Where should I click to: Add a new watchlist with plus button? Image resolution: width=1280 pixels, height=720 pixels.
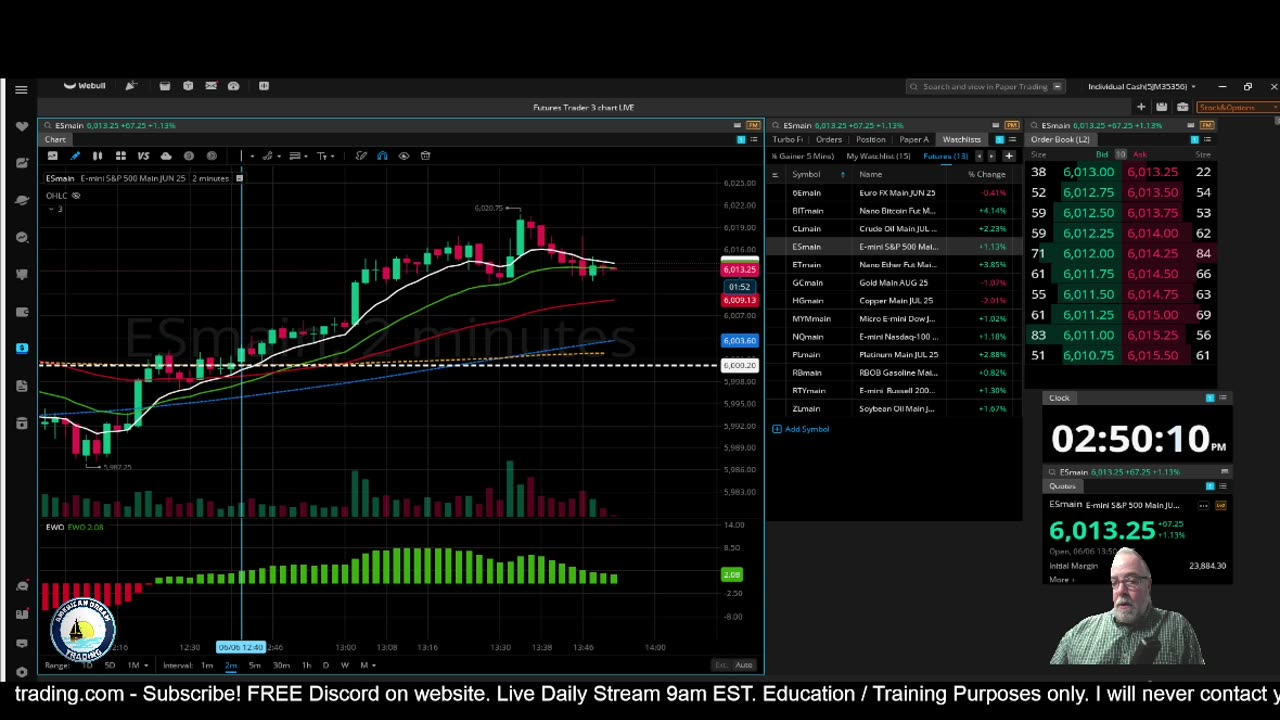[x=1009, y=157]
